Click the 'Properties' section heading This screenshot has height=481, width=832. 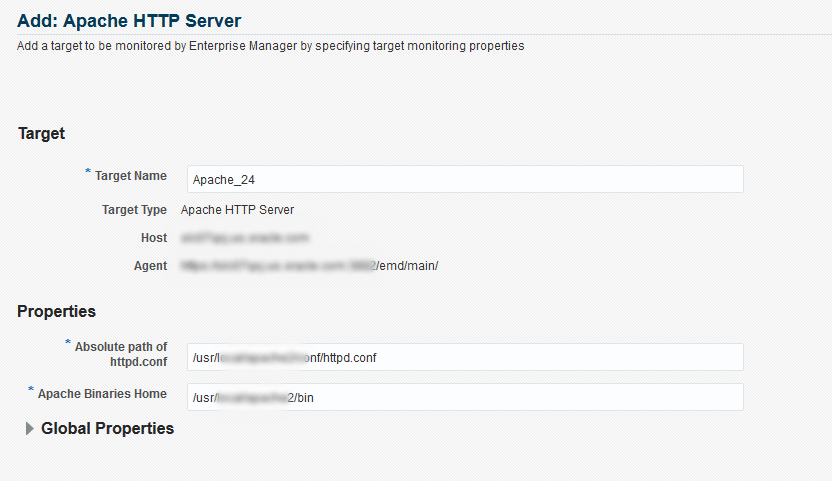click(x=56, y=311)
